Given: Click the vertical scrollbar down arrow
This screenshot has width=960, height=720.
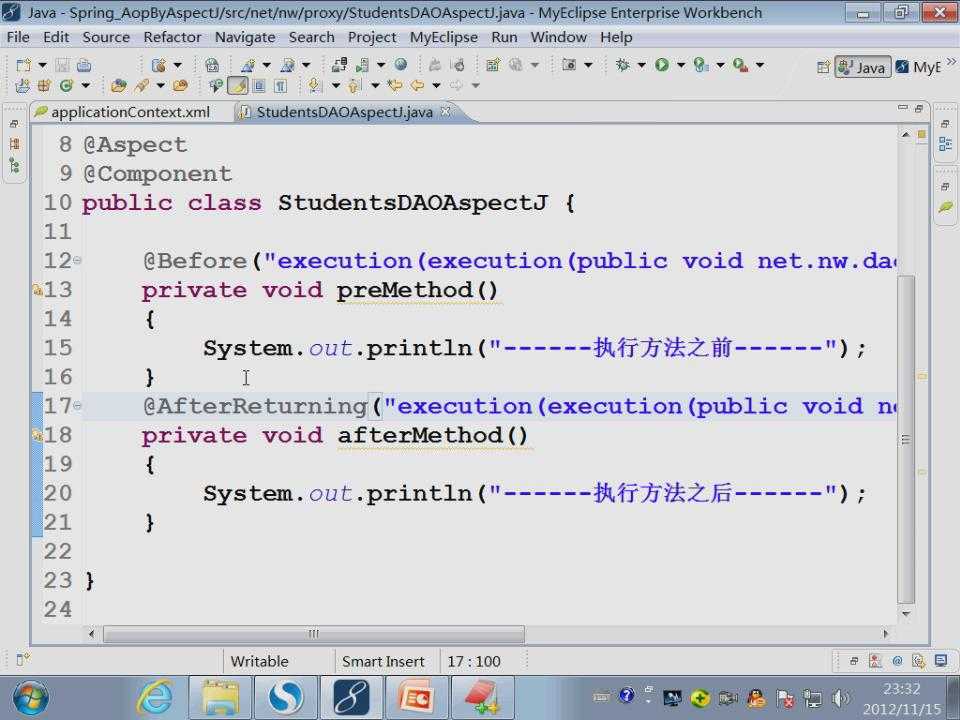Looking at the screenshot, I should pyautogui.click(x=906, y=613).
